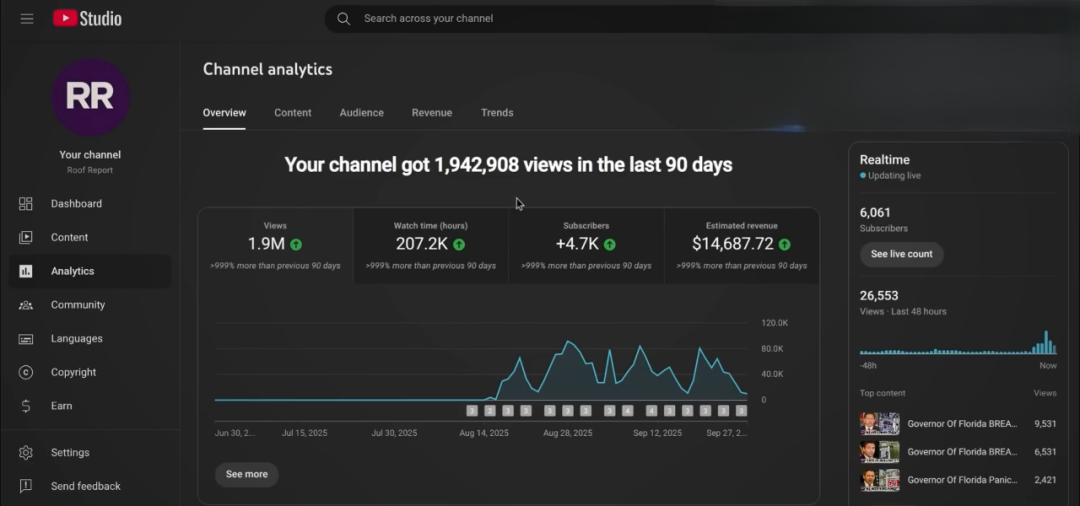
Task: Open the Copyright section icon
Action: coord(26,373)
